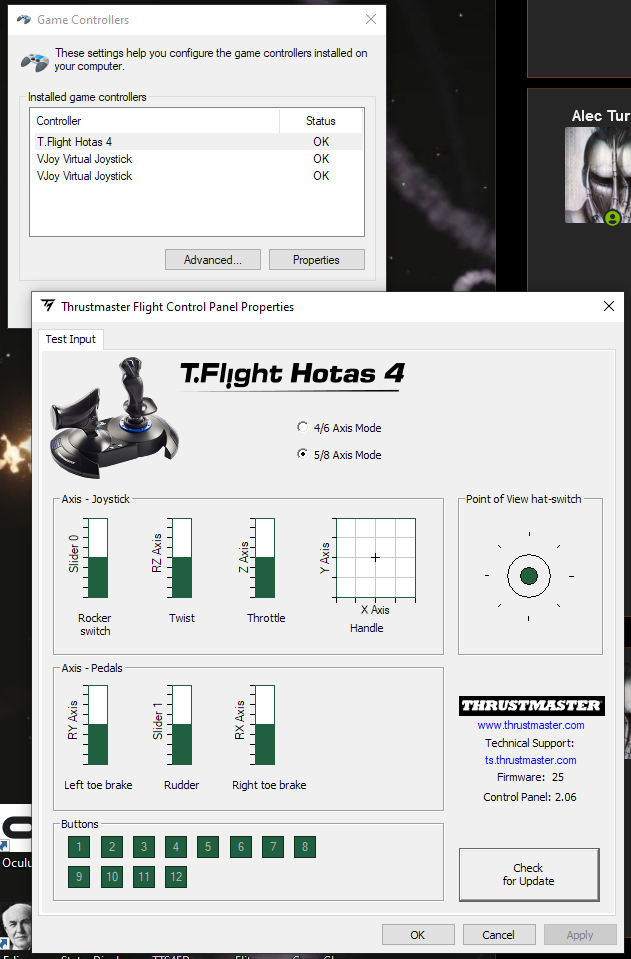The width and height of the screenshot is (631, 959).
Task: Click the green online status badge
Action: [x=613, y=218]
